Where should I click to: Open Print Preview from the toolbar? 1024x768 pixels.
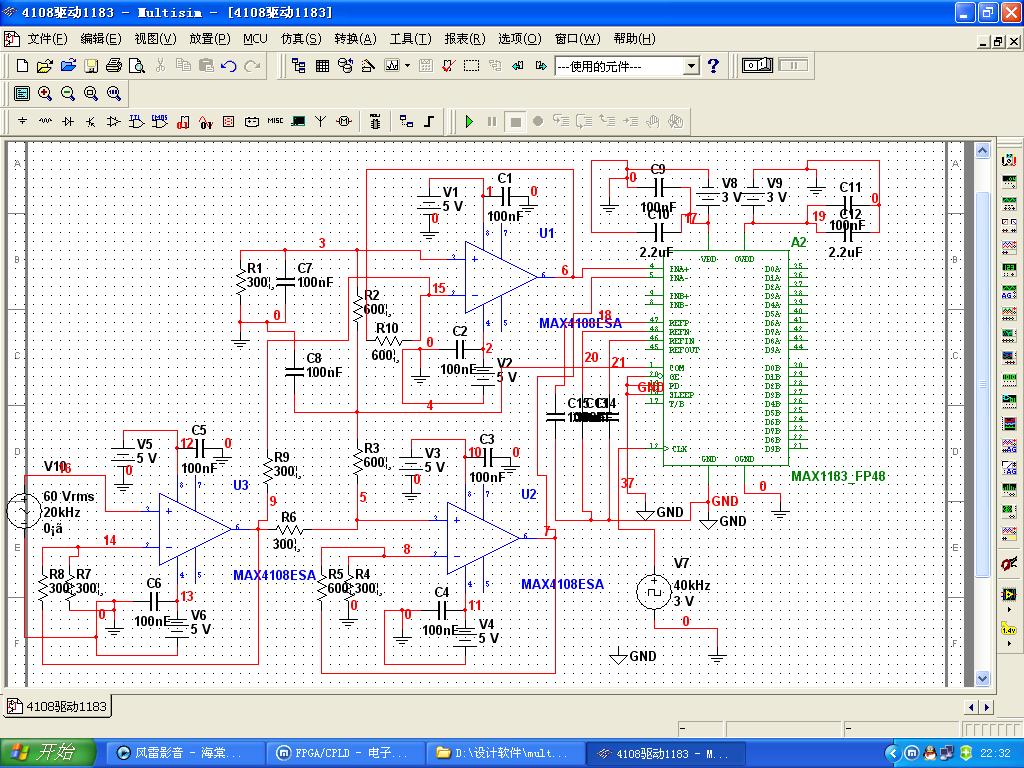tap(136, 66)
